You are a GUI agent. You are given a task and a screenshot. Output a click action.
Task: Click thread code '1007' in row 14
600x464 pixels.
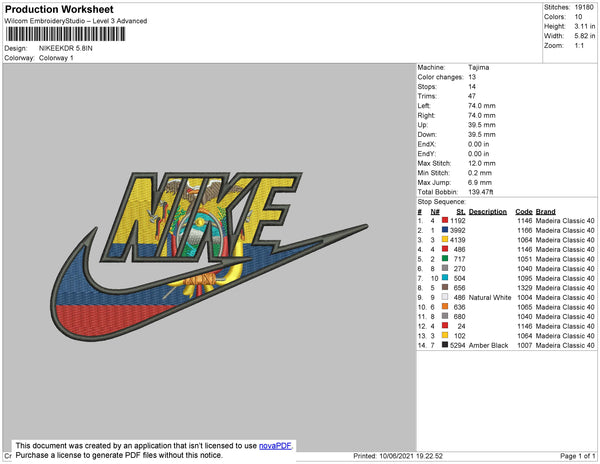pos(524,345)
